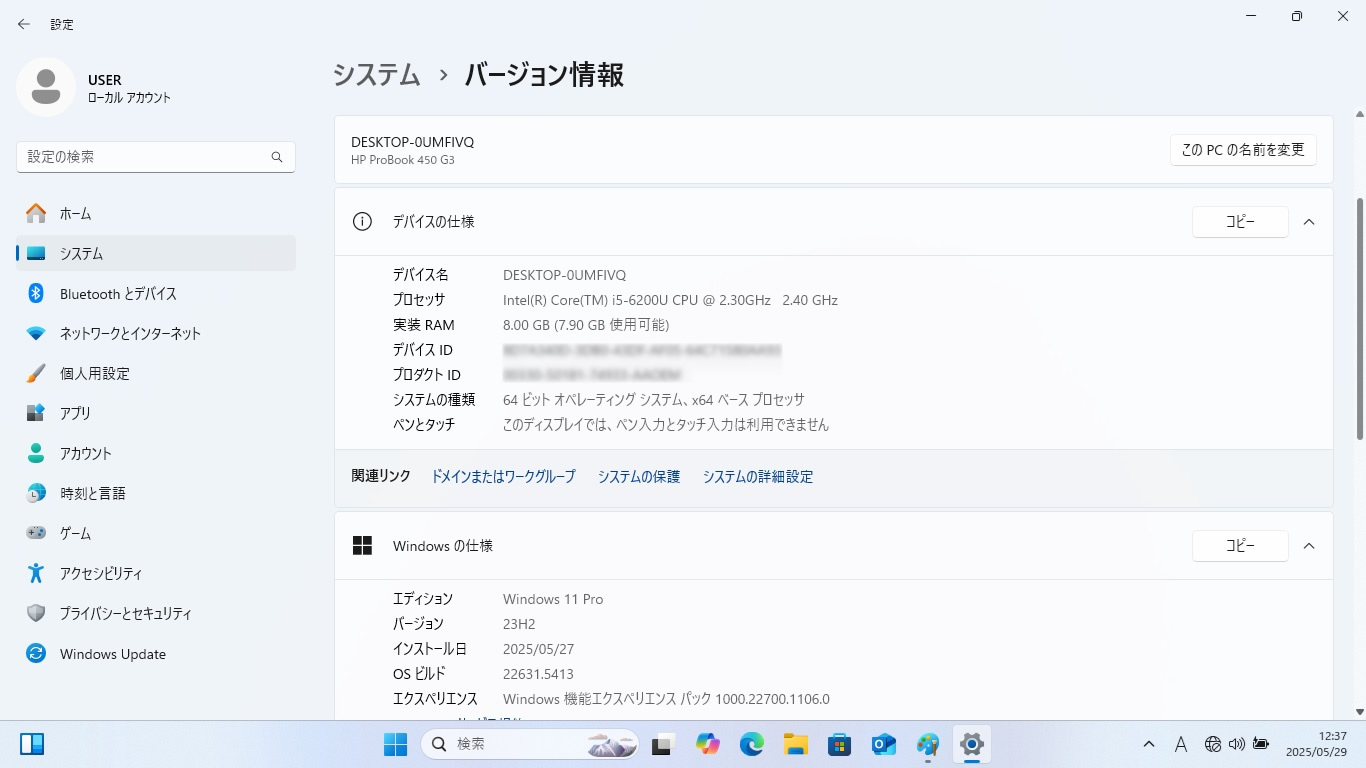Screen dimensions: 1366x768
Task: Click the ゲーム controller icon
Action: click(36, 533)
